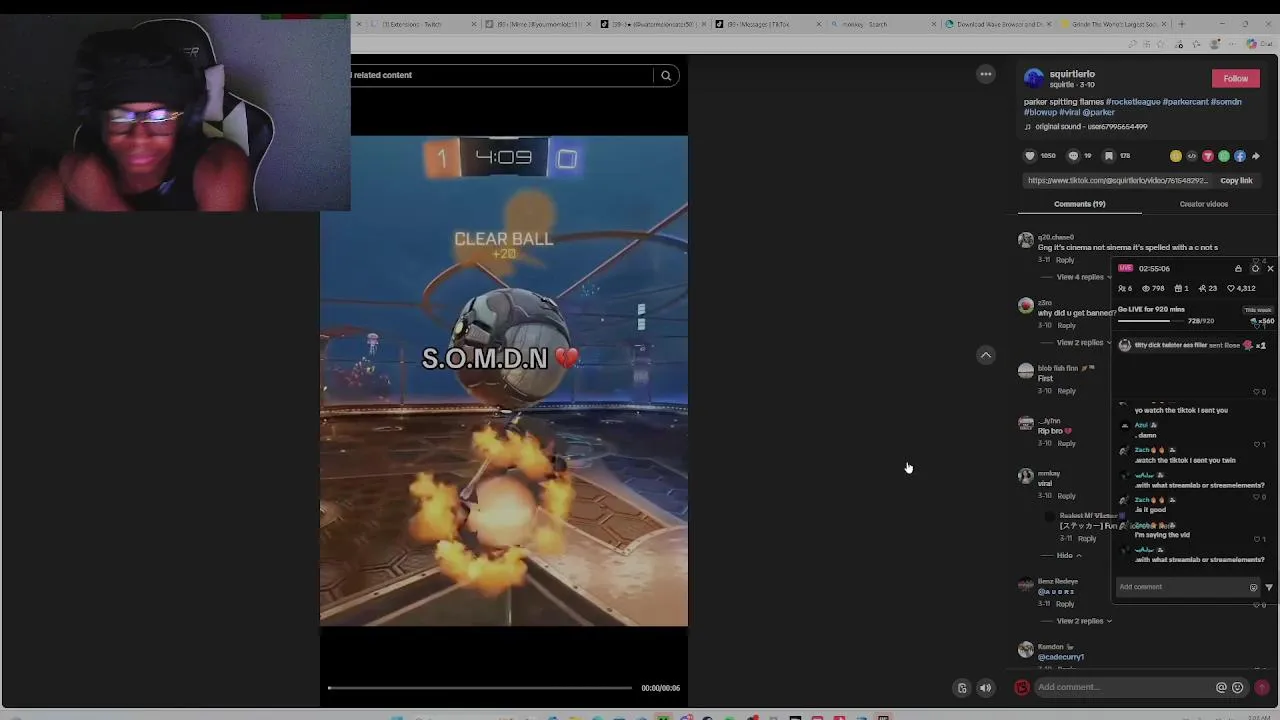Reply to mmkay's 'viral' comment

coord(1067,496)
